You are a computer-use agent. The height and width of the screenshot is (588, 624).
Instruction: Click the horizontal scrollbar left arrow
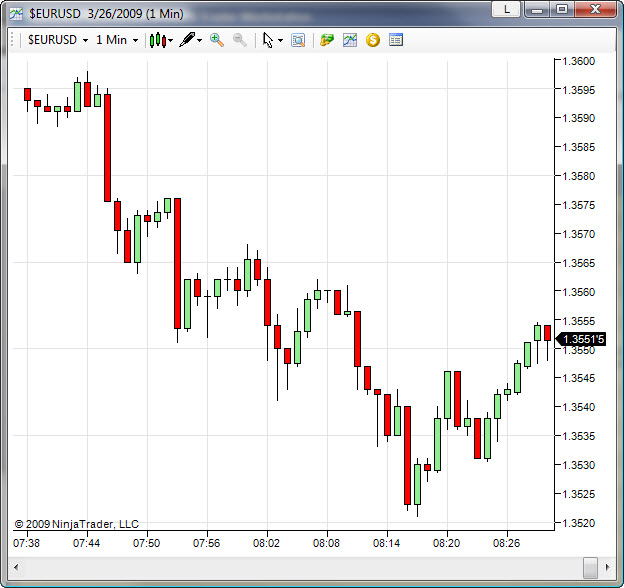16,567
